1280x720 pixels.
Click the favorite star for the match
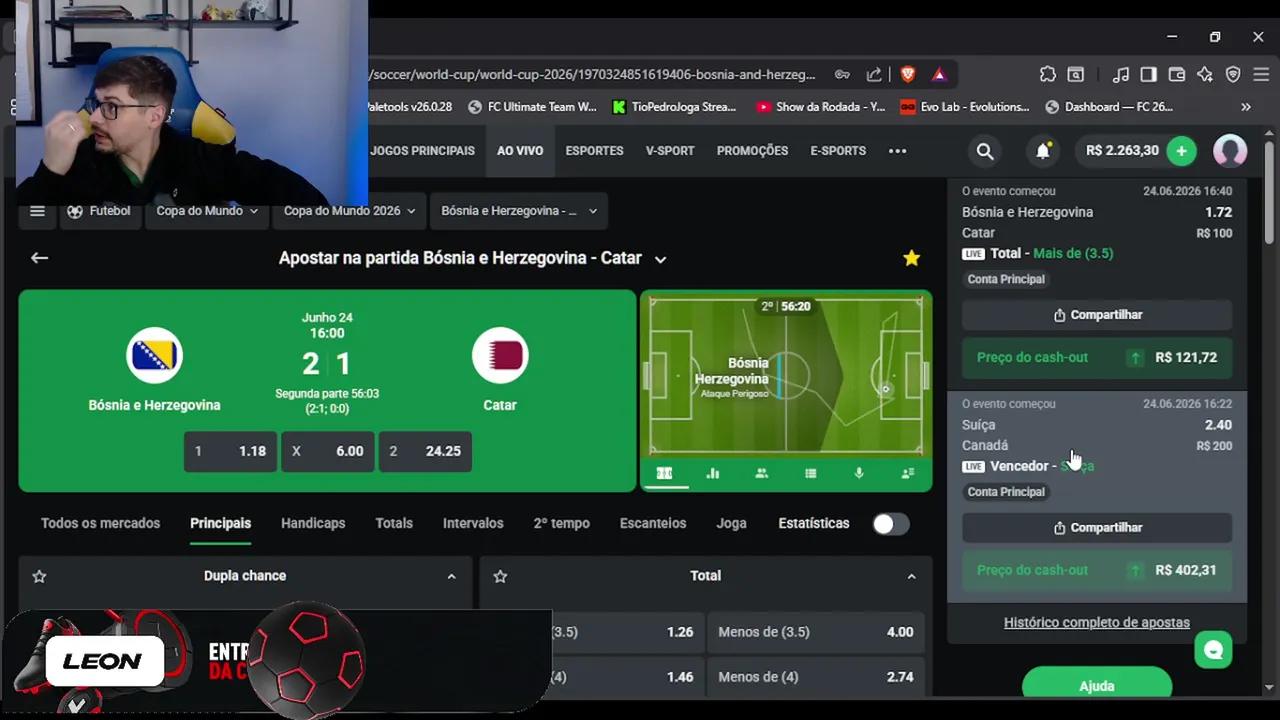(x=911, y=258)
